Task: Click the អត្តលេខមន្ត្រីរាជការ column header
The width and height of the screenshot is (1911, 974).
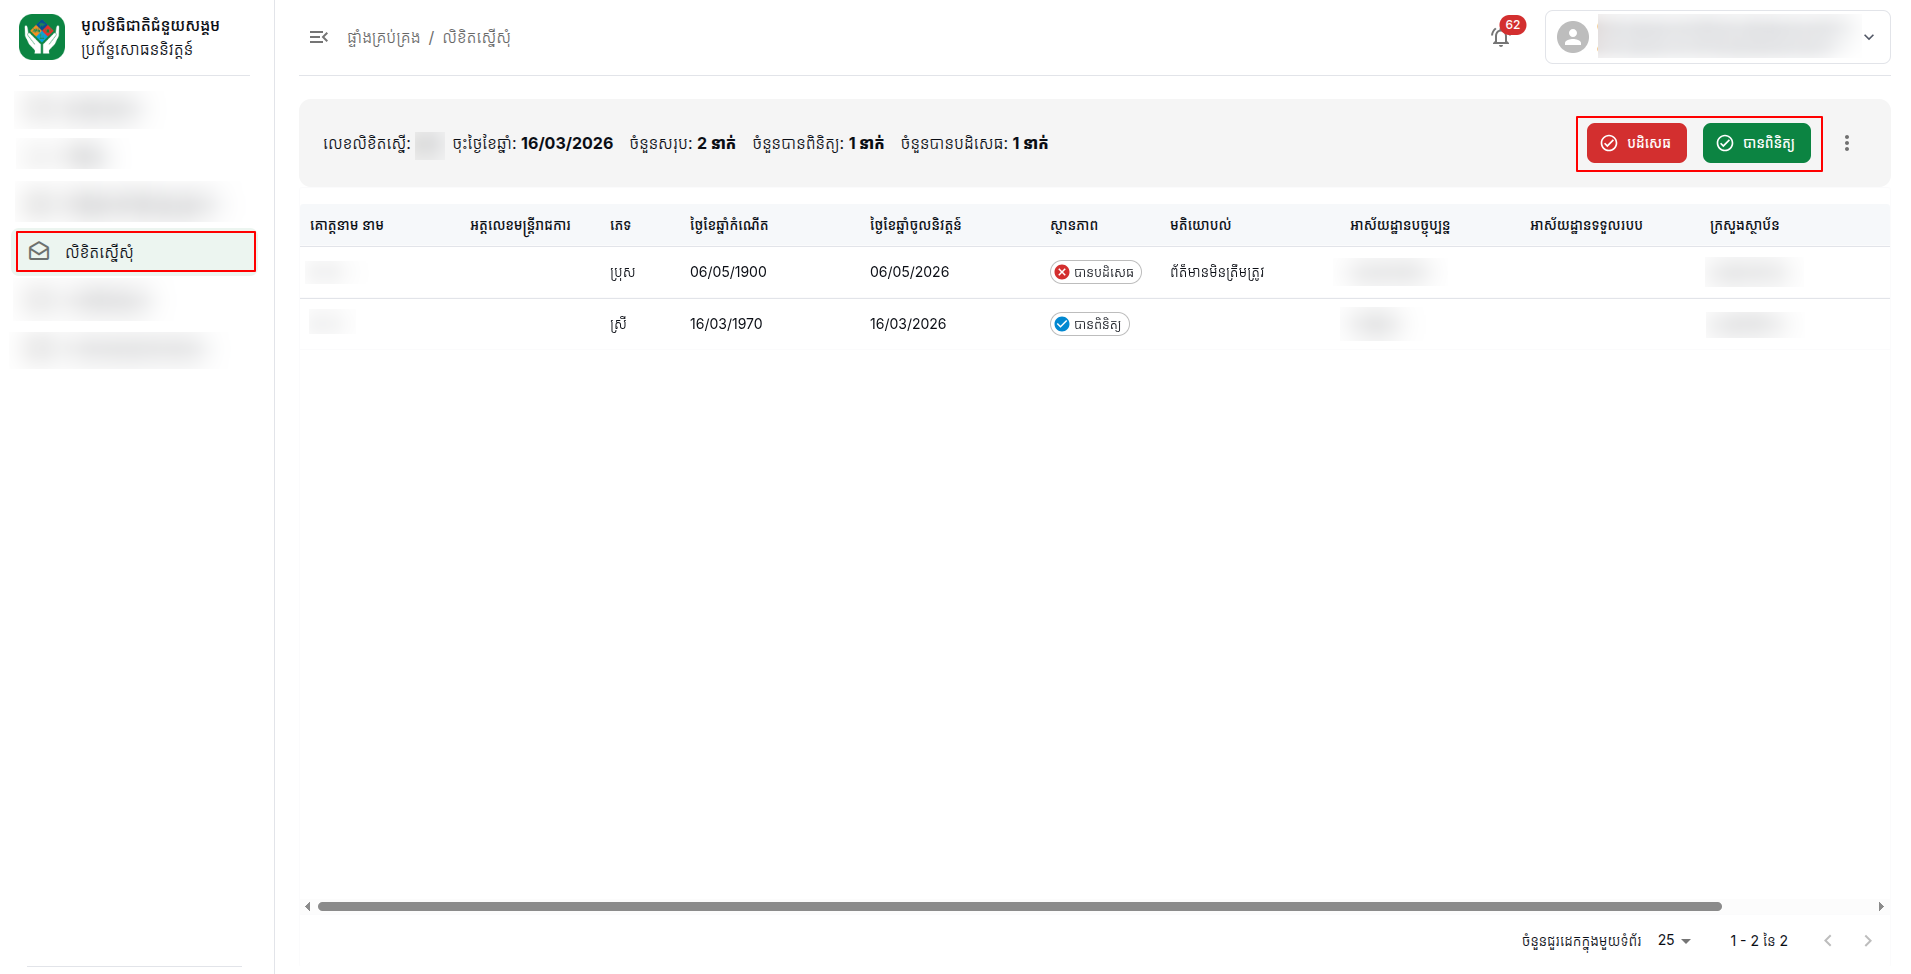Action: [x=520, y=225]
